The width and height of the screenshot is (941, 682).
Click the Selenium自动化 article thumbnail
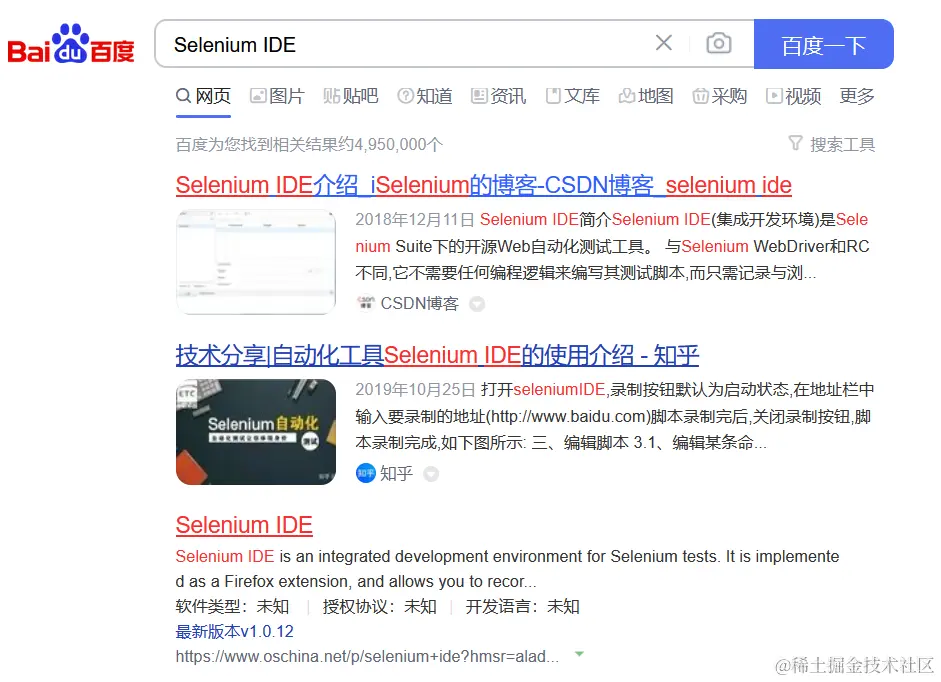tap(256, 432)
